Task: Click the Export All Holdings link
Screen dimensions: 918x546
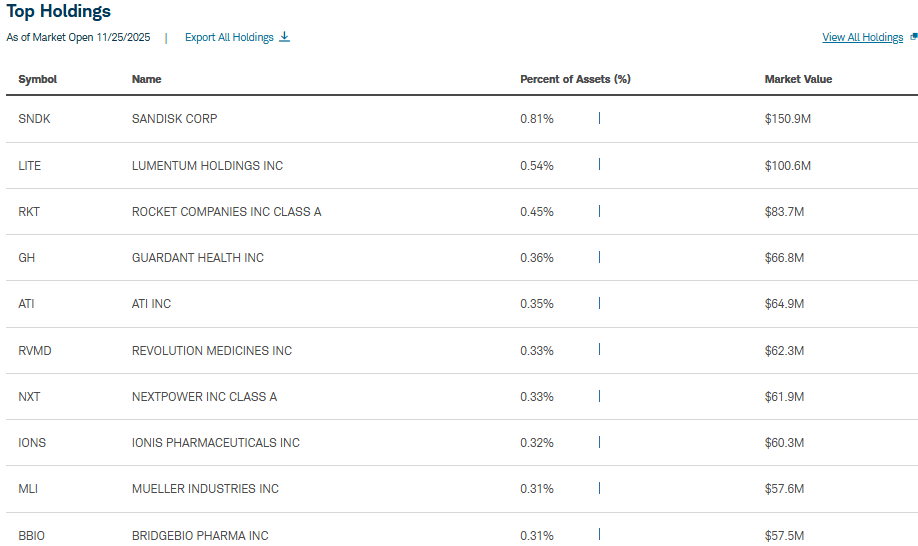Action: (229, 37)
